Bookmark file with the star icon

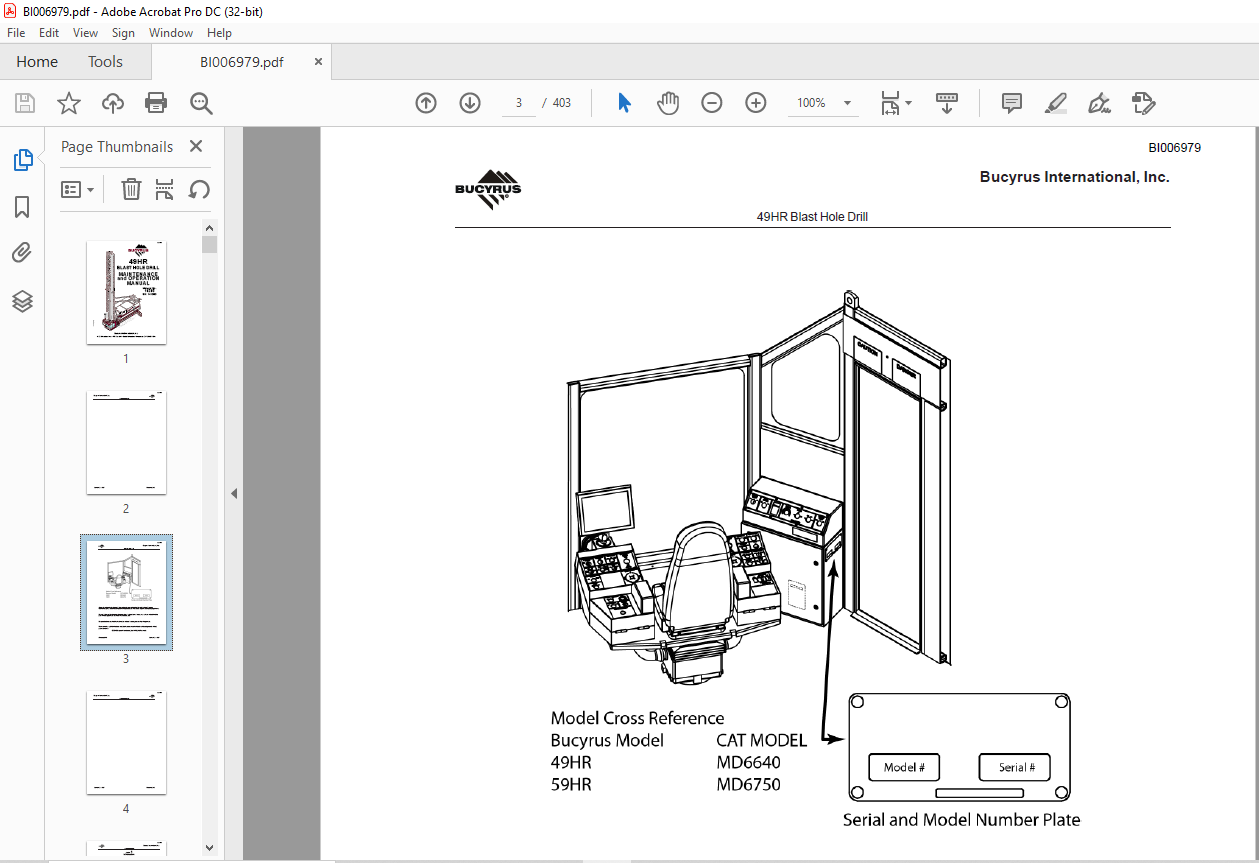pos(68,103)
